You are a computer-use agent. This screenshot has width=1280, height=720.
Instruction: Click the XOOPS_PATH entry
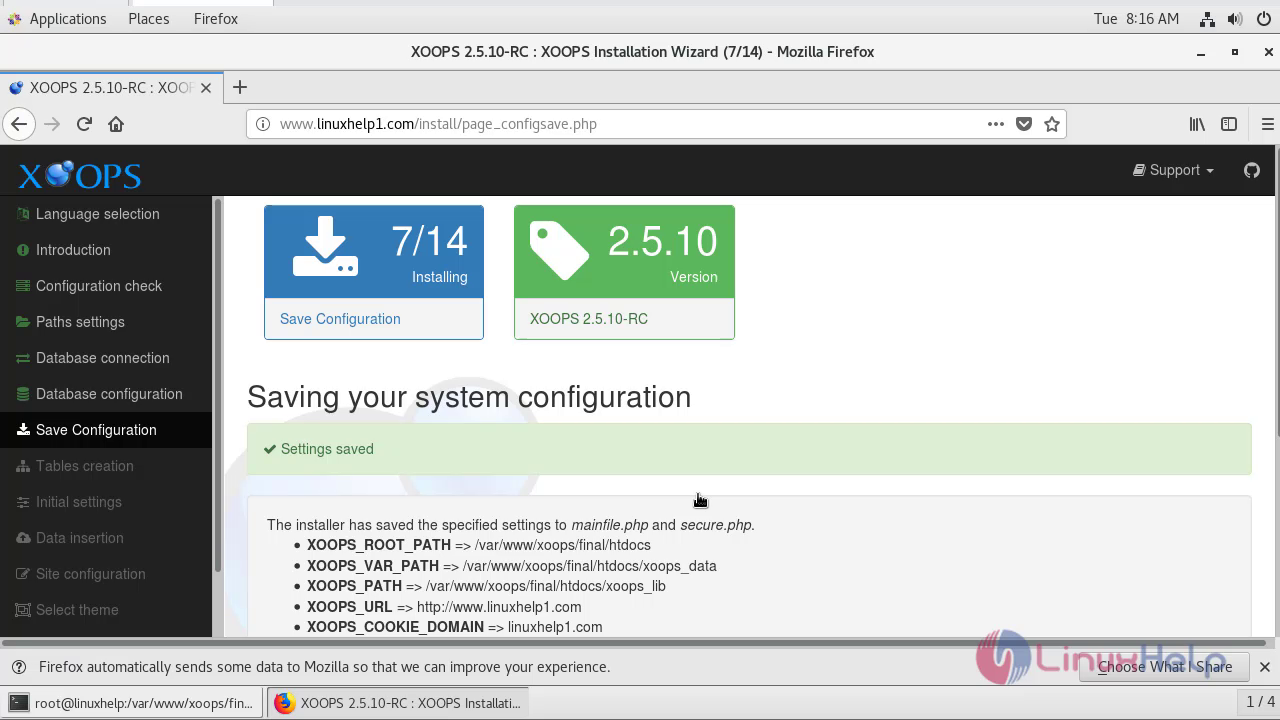[x=486, y=586]
